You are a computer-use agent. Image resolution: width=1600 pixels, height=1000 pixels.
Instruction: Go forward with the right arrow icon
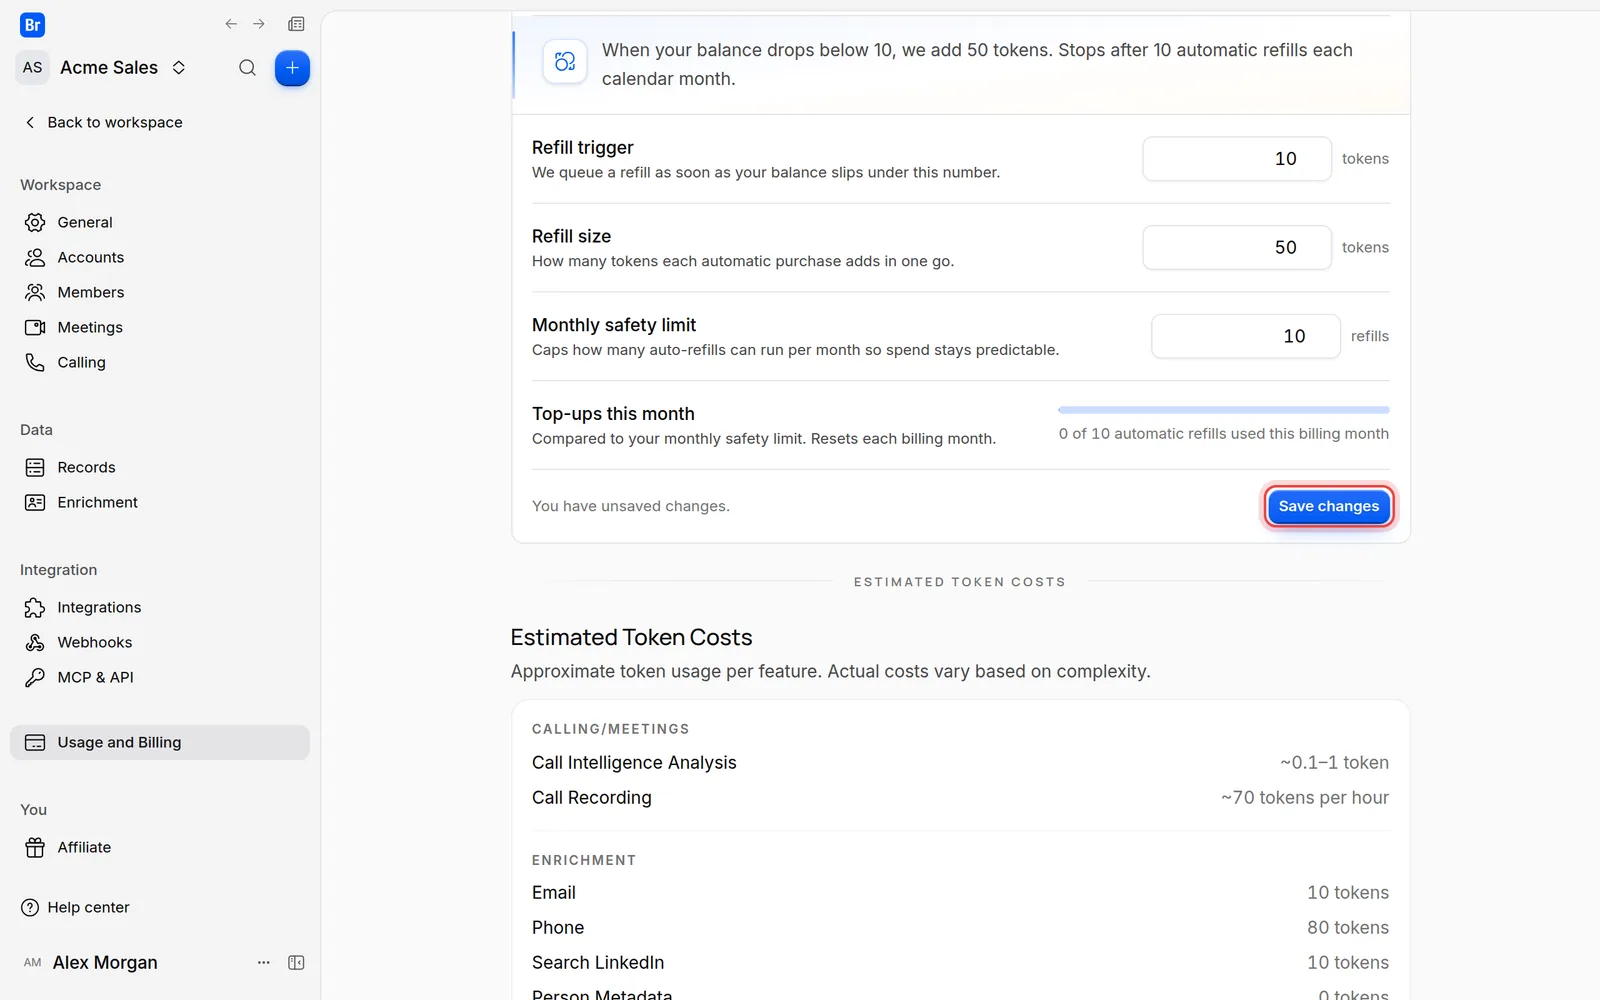259,24
